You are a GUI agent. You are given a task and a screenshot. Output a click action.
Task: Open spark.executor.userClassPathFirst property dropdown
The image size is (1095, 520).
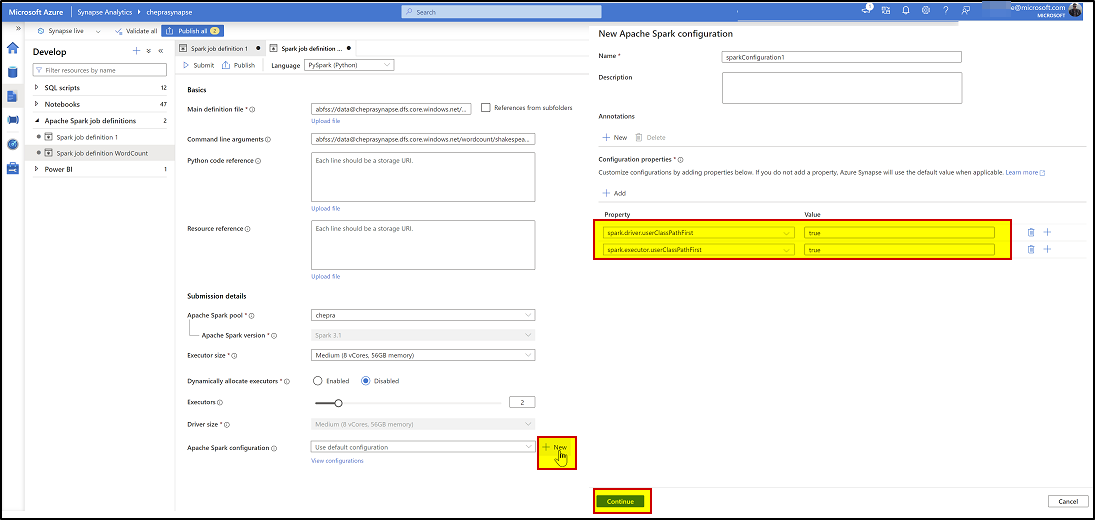(x=699, y=249)
